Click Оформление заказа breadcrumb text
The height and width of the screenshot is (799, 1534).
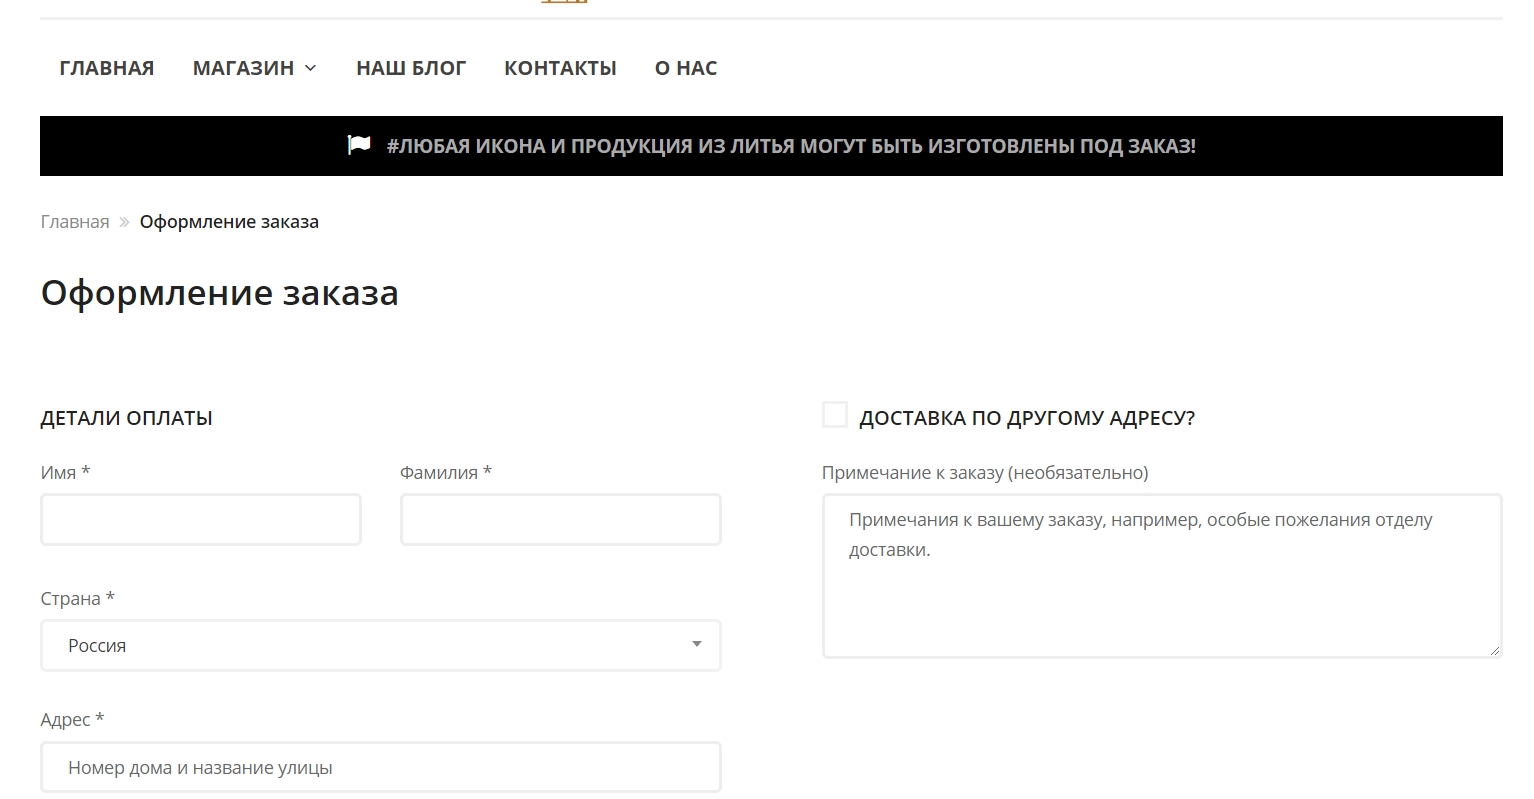(229, 222)
